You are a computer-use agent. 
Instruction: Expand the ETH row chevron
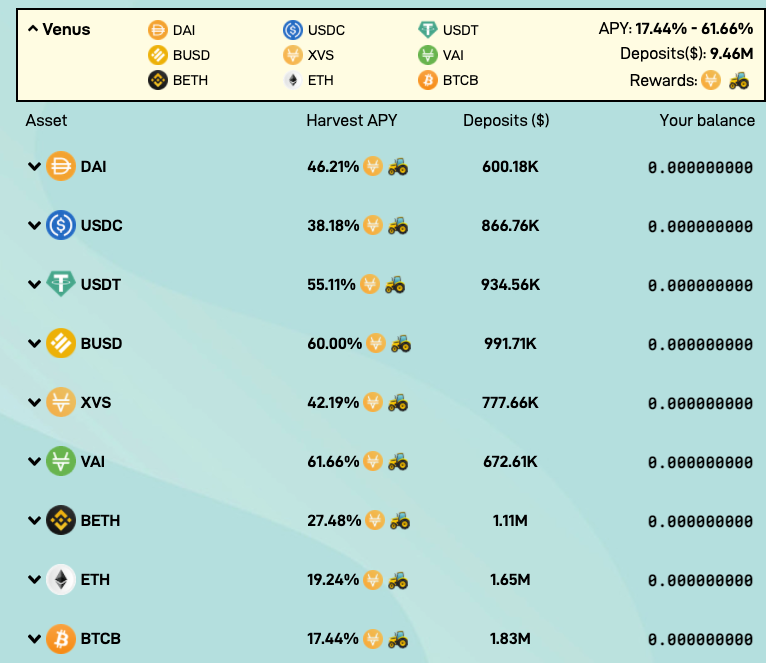[x=34, y=580]
